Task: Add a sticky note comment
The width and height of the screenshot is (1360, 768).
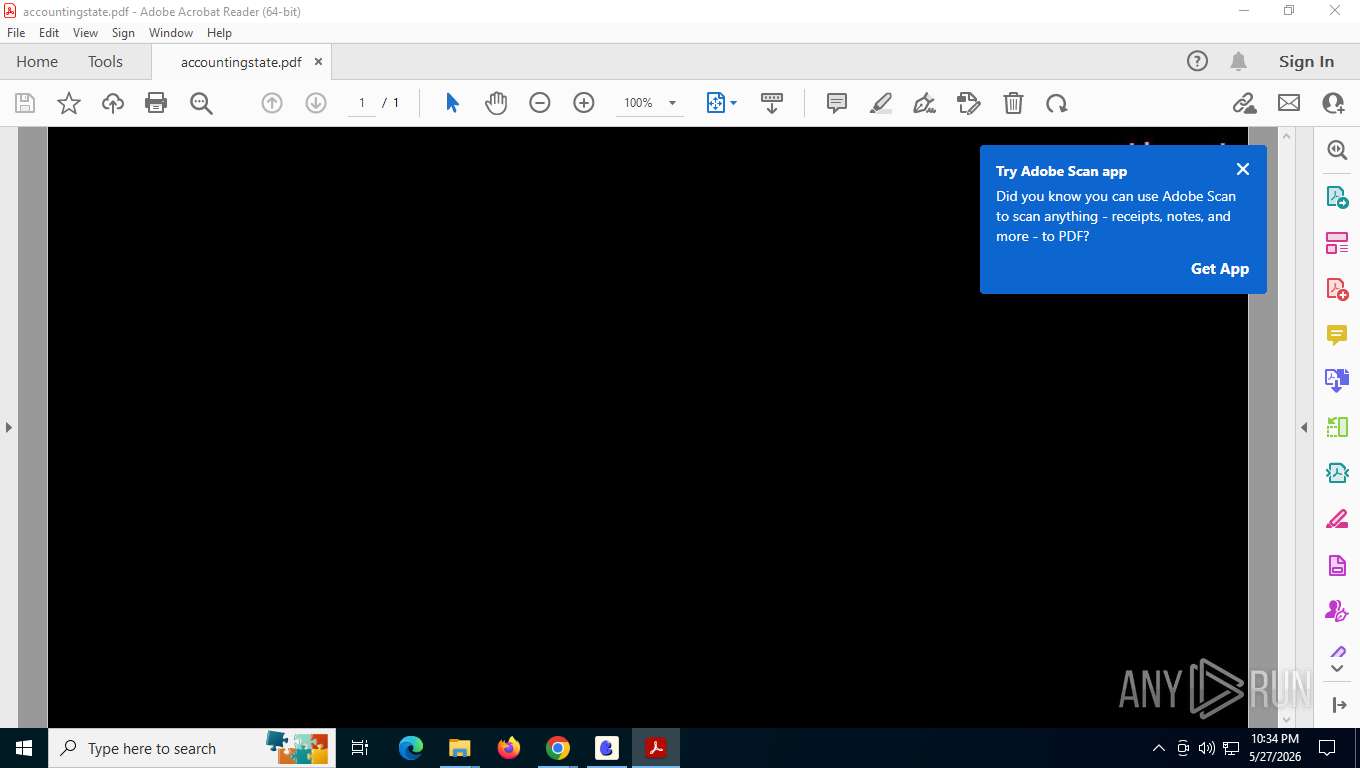Action: click(x=837, y=103)
